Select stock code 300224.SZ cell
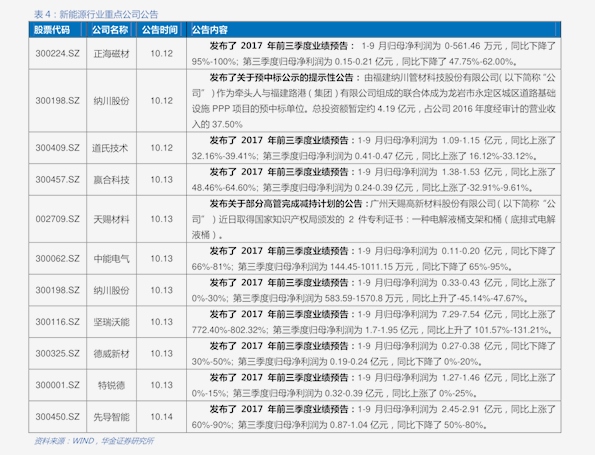This screenshot has width=595, height=455. (x=58, y=54)
